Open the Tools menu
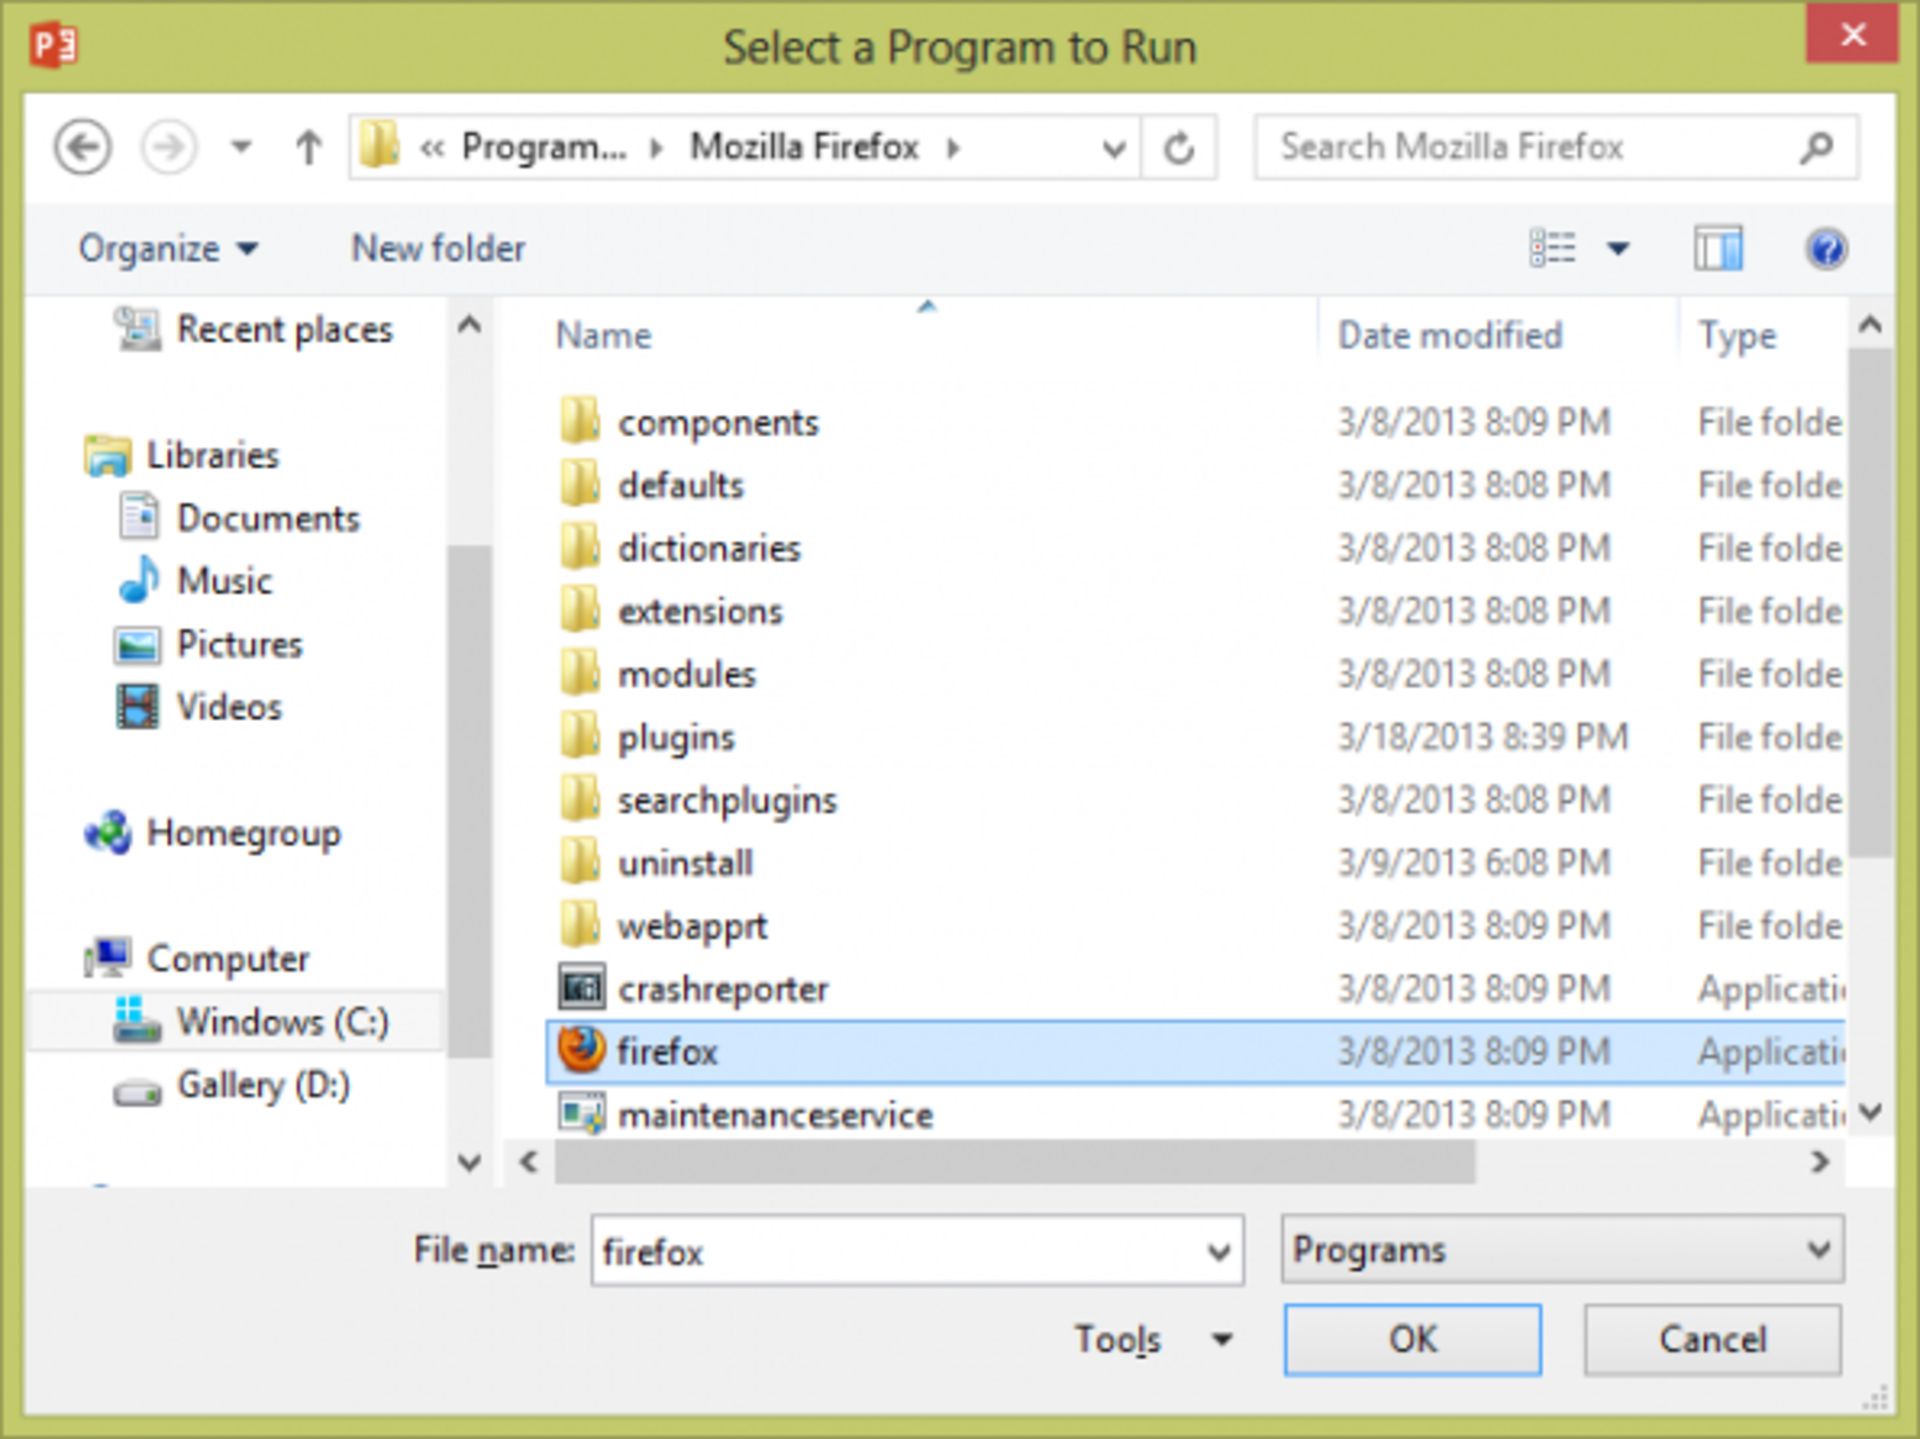 point(1152,1339)
